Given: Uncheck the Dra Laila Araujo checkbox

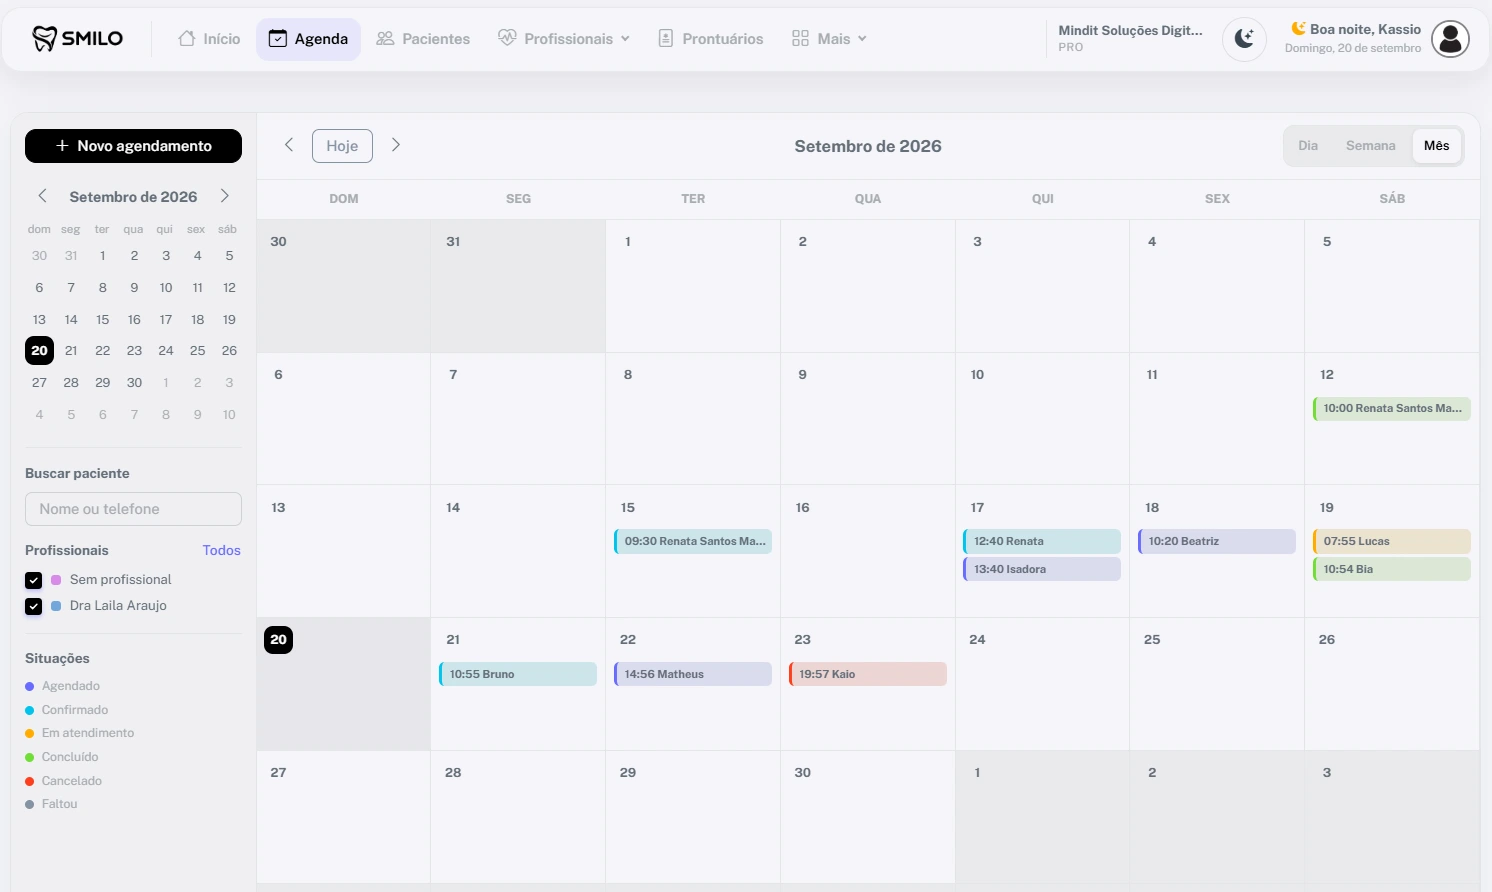Looking at the screenshot, I should tap(33, 606).
